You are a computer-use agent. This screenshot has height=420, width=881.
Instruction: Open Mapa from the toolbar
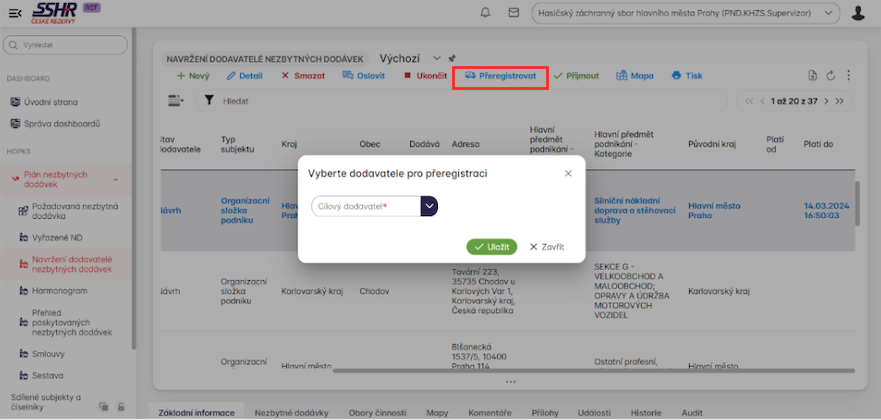(x=634, y=76)
